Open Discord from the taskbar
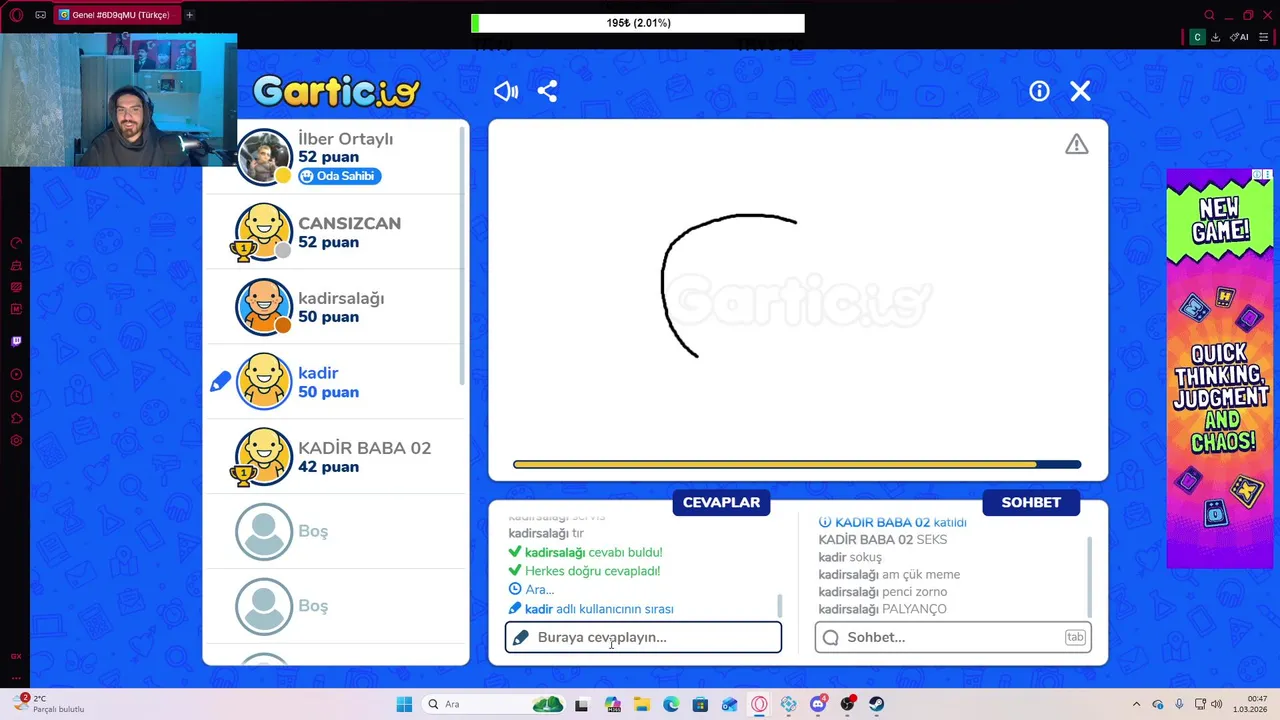This screenshot has width=1280, height=720. pos(818,704)
